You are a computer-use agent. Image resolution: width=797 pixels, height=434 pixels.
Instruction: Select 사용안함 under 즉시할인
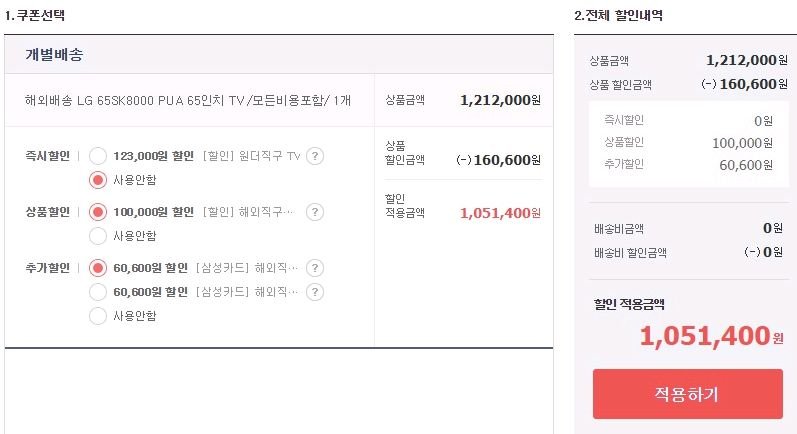(x=98, y=180)
